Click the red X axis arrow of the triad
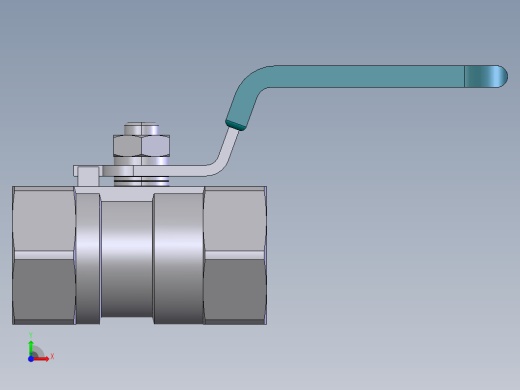The height and width of the screenshot is (390, 520). (42, 359)
